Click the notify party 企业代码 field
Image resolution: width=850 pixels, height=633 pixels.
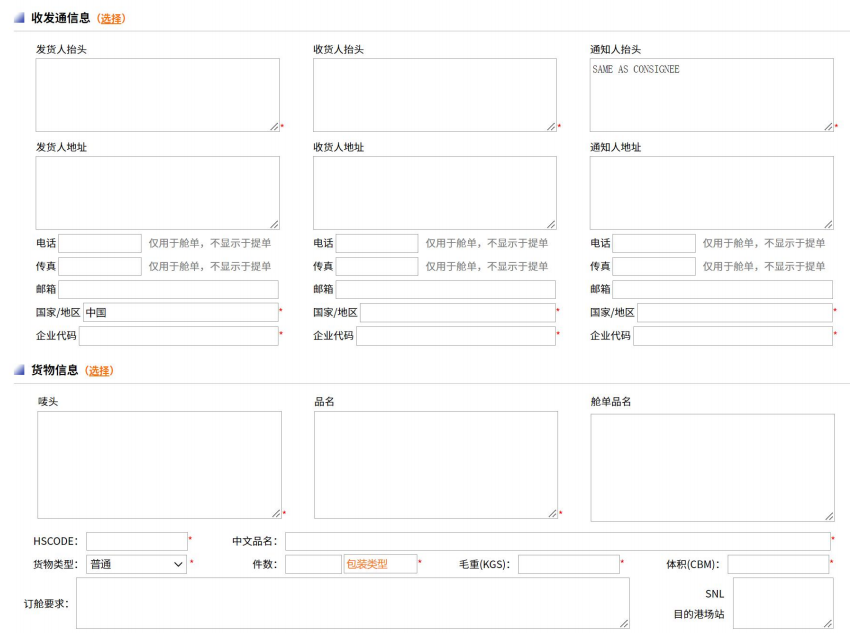[733, 336]
